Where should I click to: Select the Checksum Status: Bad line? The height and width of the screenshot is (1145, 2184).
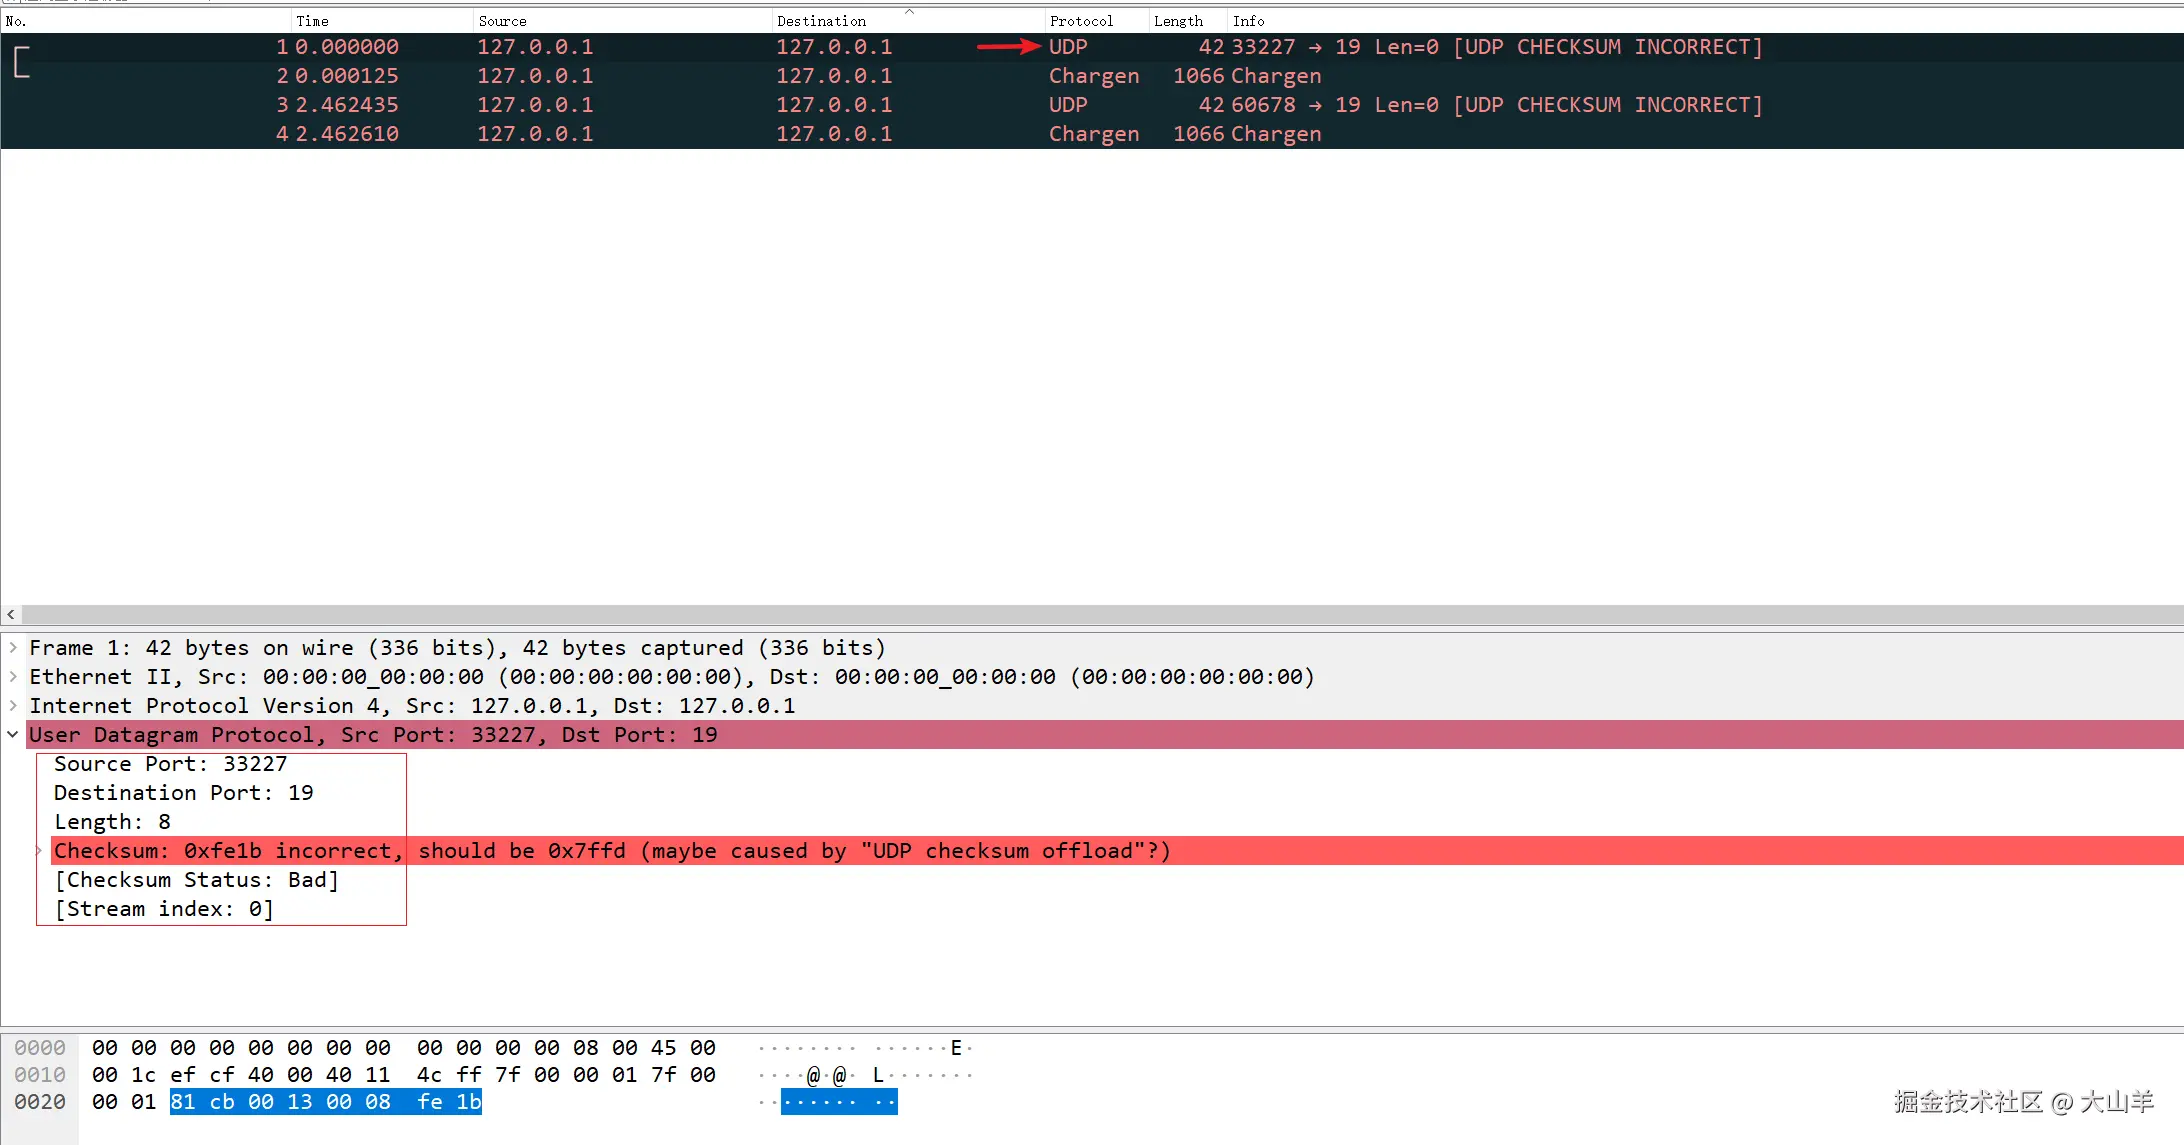tap(196, 880)
